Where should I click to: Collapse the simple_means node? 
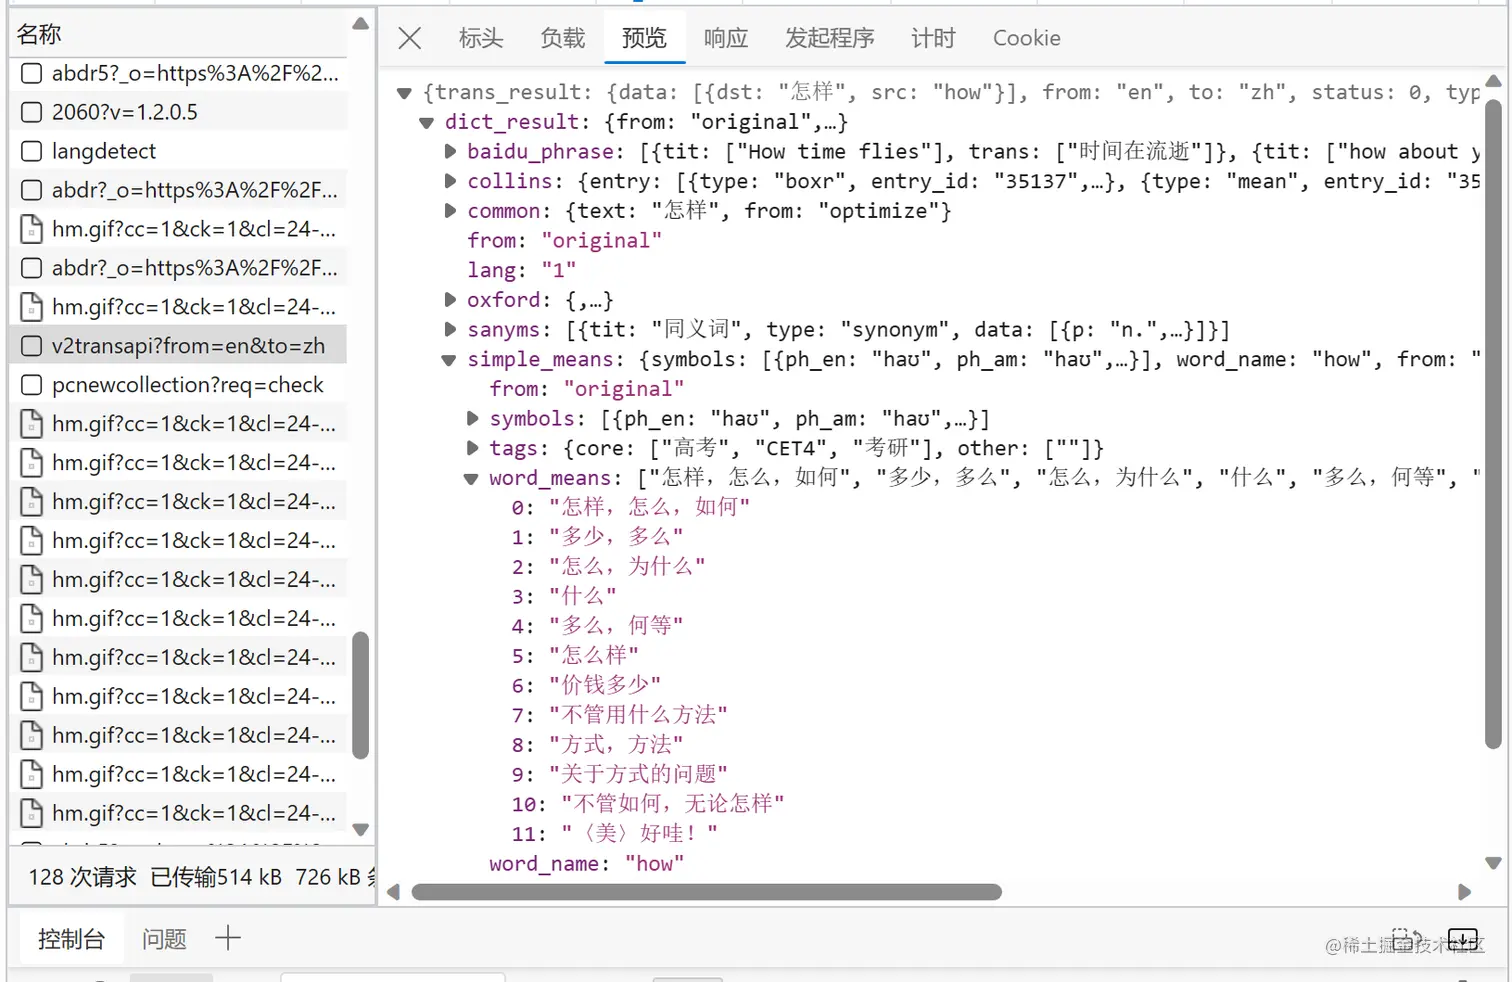449,360
